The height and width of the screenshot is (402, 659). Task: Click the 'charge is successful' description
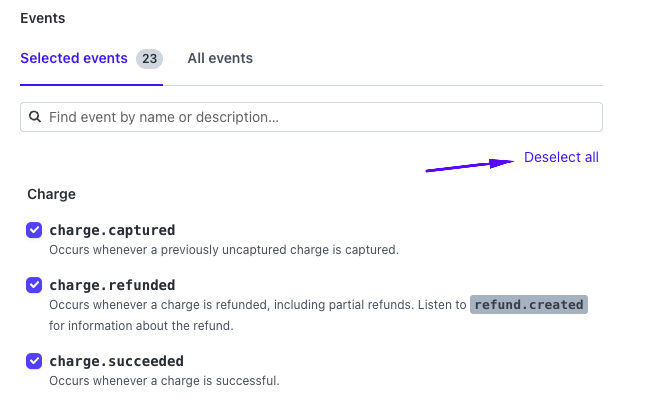point(164,380)
